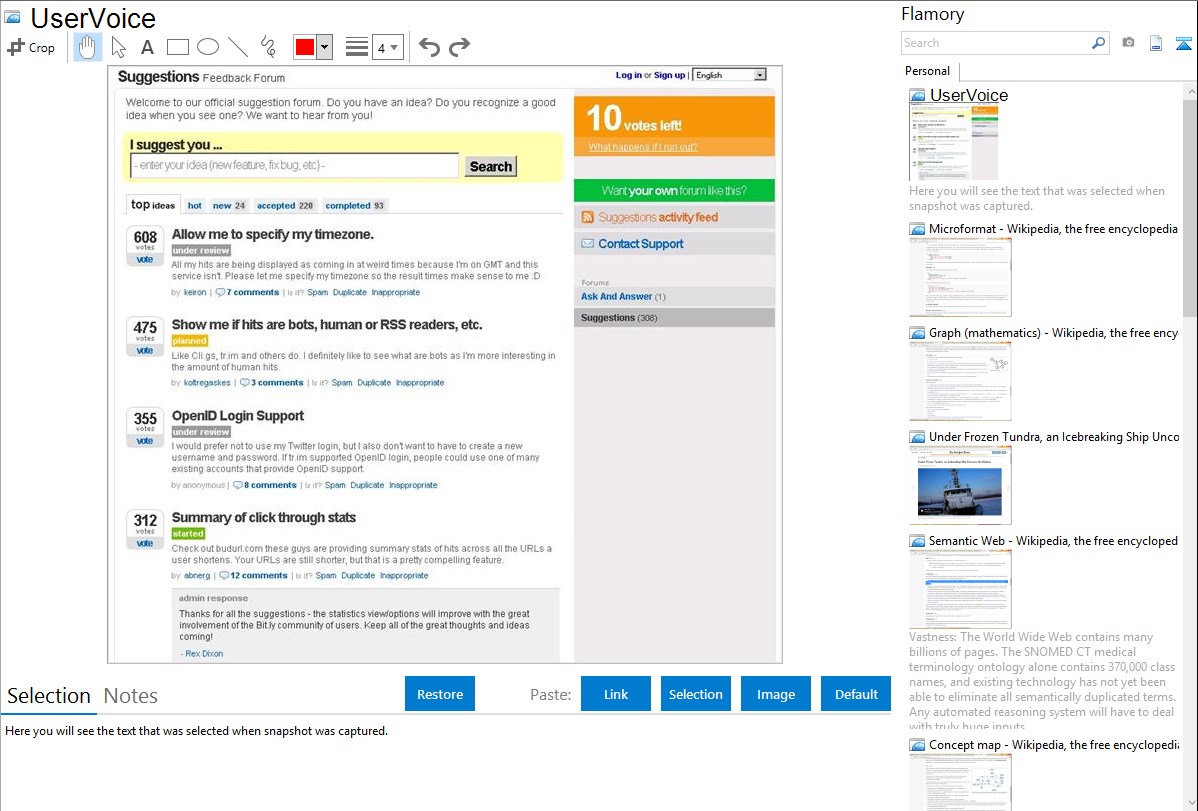The image size is (1198, 811).
Task: Click the icon beside Semantic Web entry
Action: click(x=917, y=540)
